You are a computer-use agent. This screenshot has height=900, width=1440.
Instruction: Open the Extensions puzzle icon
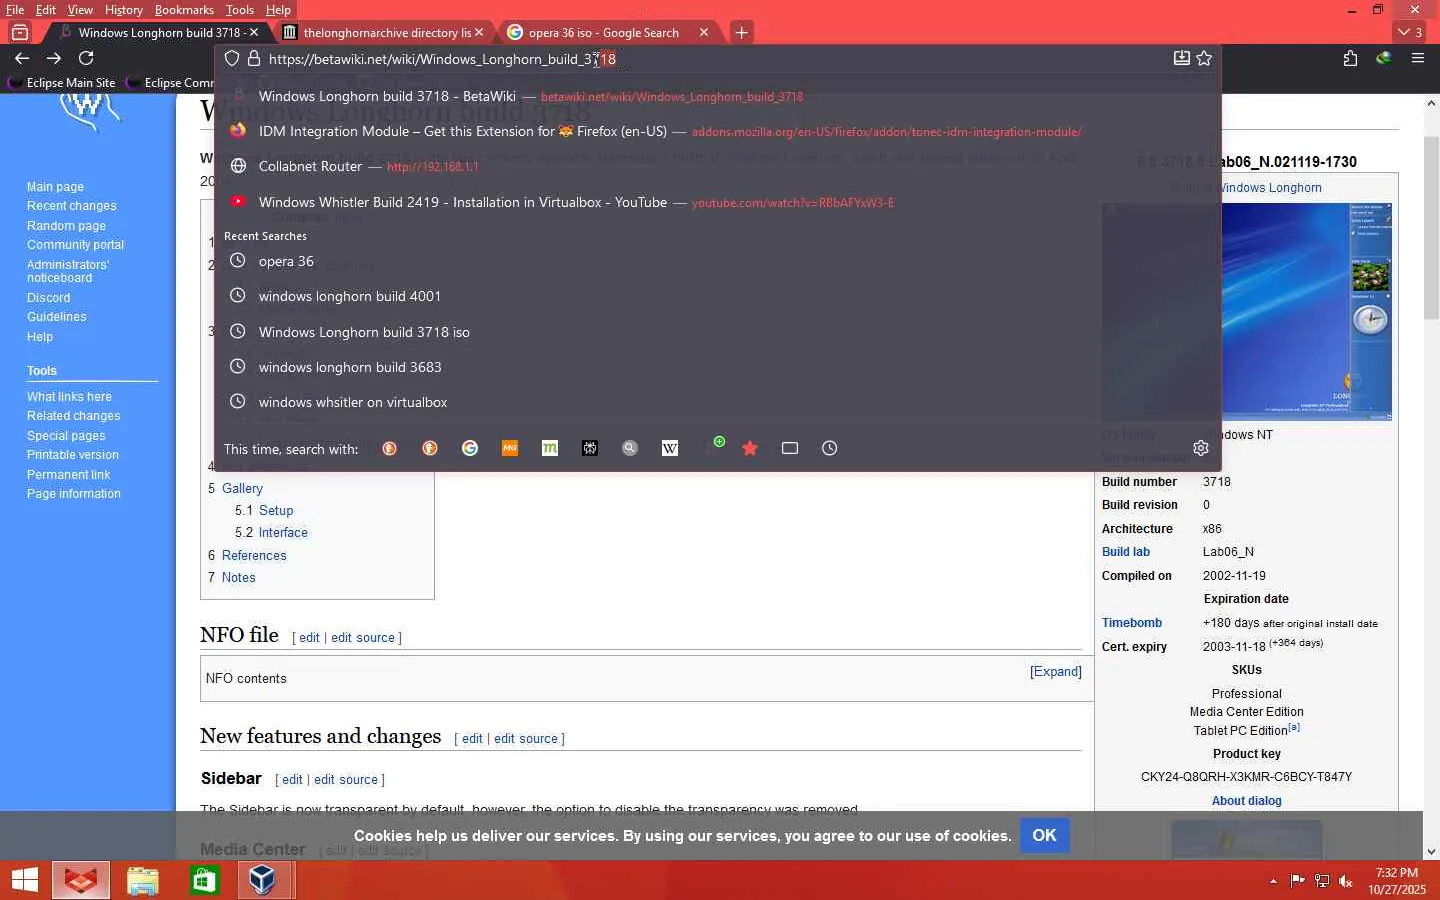pos(1350,58)
